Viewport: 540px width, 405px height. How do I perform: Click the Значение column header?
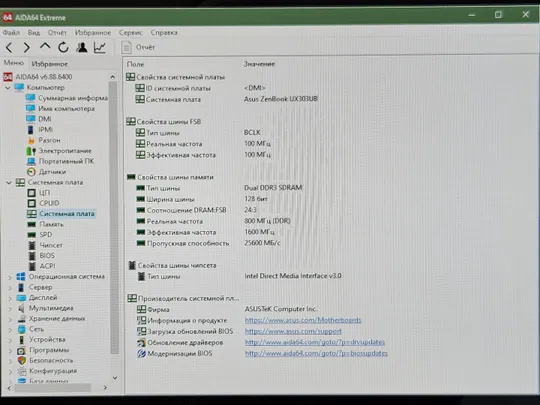[259, 64]
